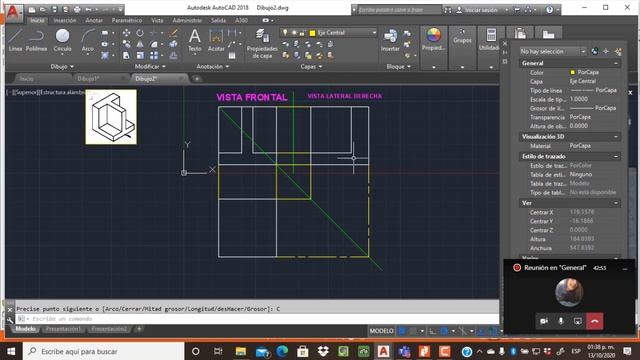Open Windows search box in taskbar
Image resolution: width=640 pixels, height=360 pixels.
104,351
